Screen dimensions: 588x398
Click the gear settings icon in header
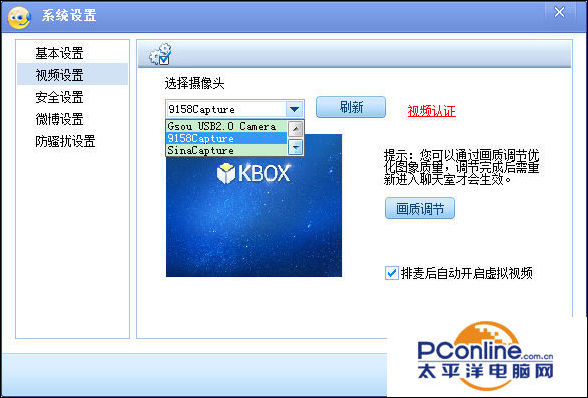pos(160,54)
